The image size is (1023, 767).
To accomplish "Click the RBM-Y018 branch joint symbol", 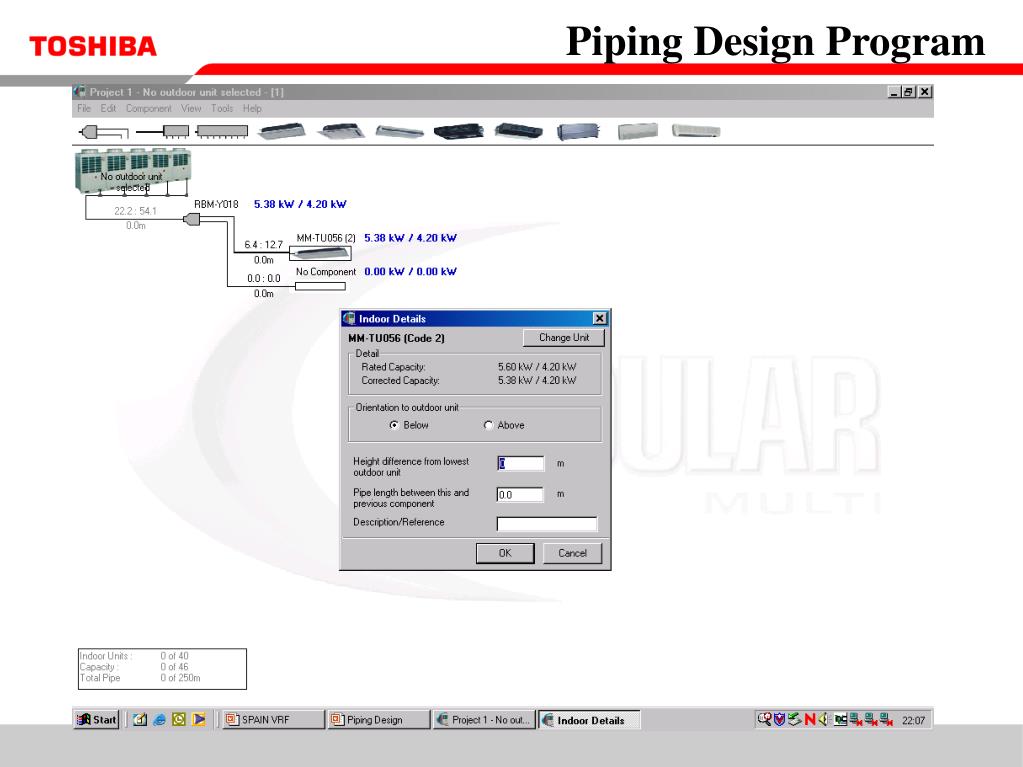I will pyautogui.click(x=192, y=219).
